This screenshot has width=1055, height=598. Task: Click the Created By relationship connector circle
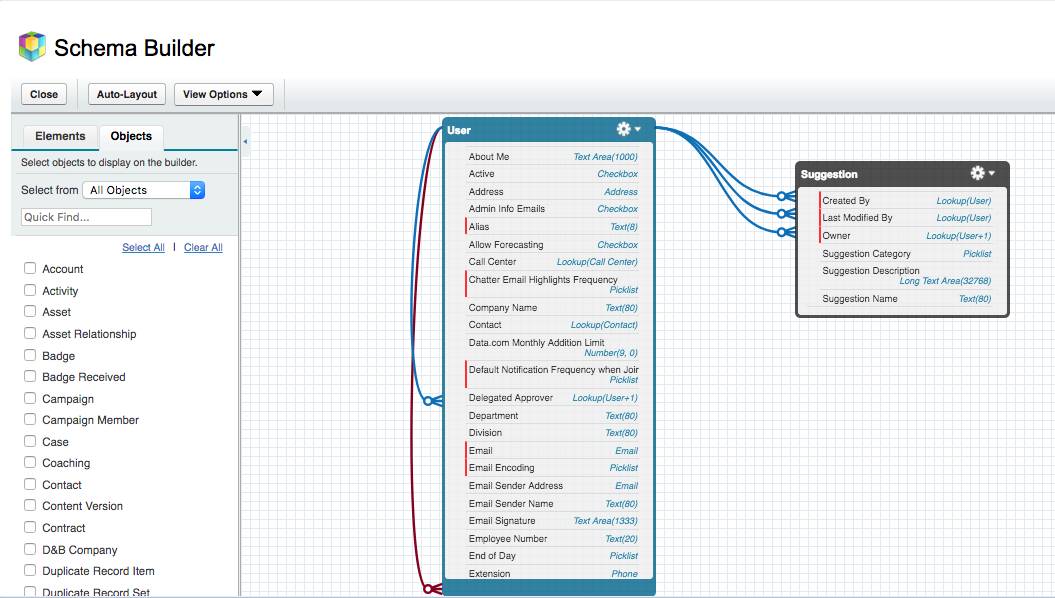point(781,196)
